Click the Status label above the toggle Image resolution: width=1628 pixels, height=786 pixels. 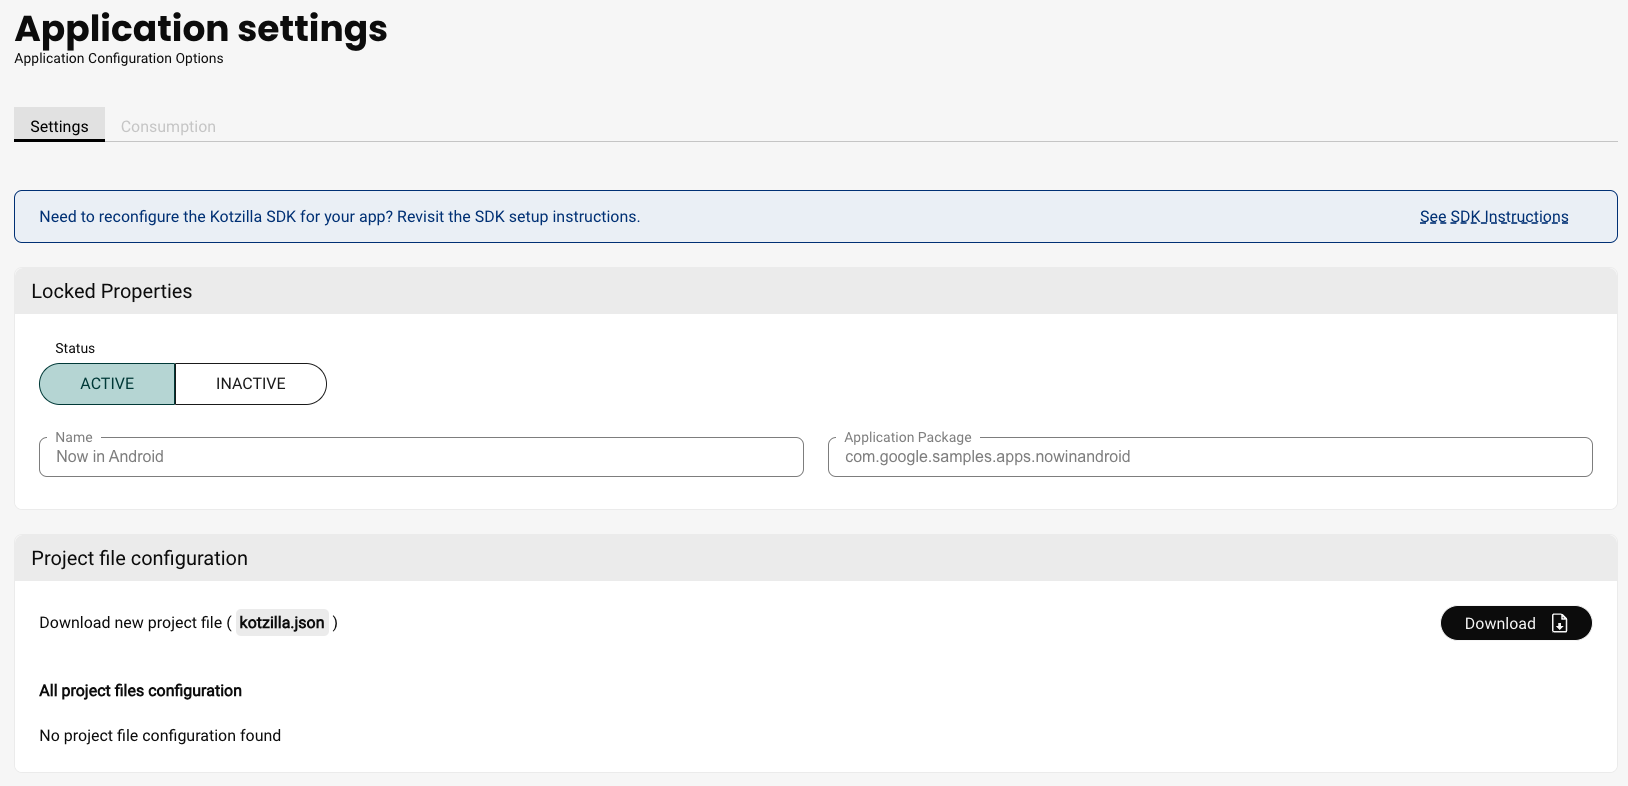pos(75,348)
